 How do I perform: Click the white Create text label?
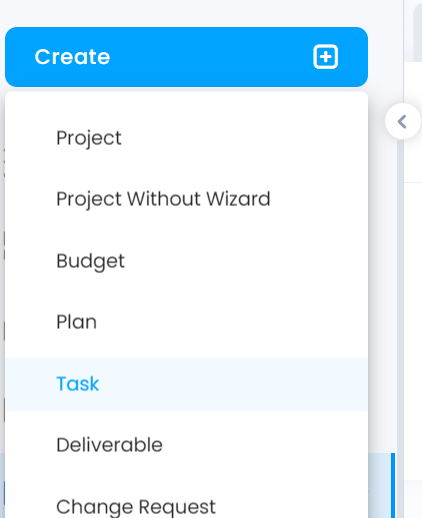72,57
